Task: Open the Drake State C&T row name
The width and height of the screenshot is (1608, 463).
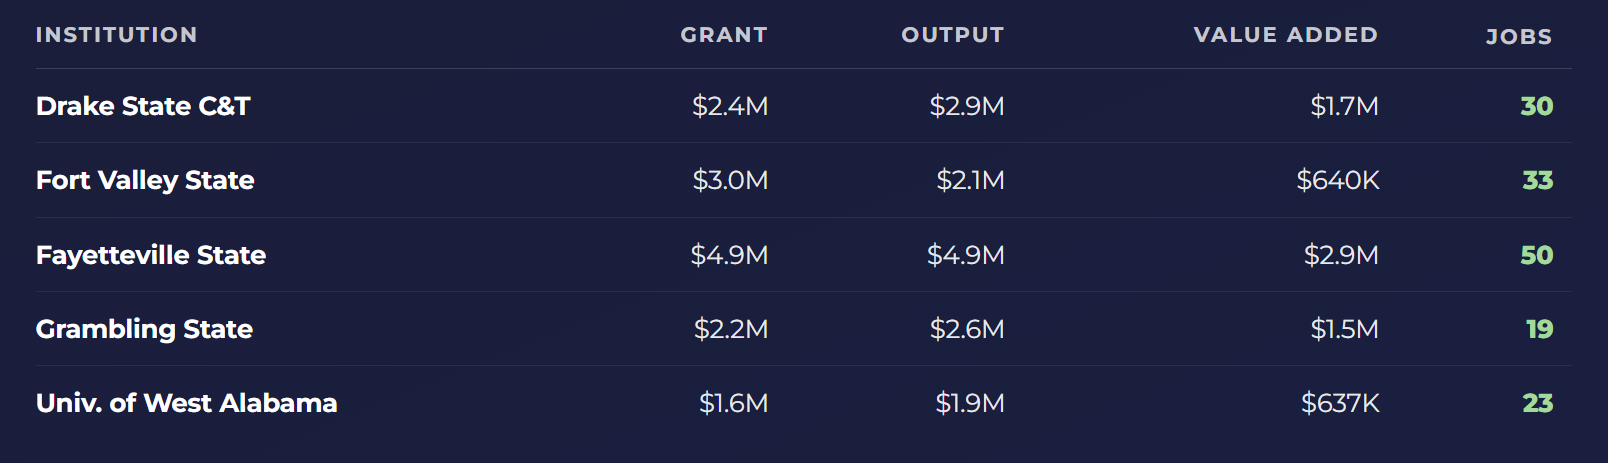Action: (143, 106)
